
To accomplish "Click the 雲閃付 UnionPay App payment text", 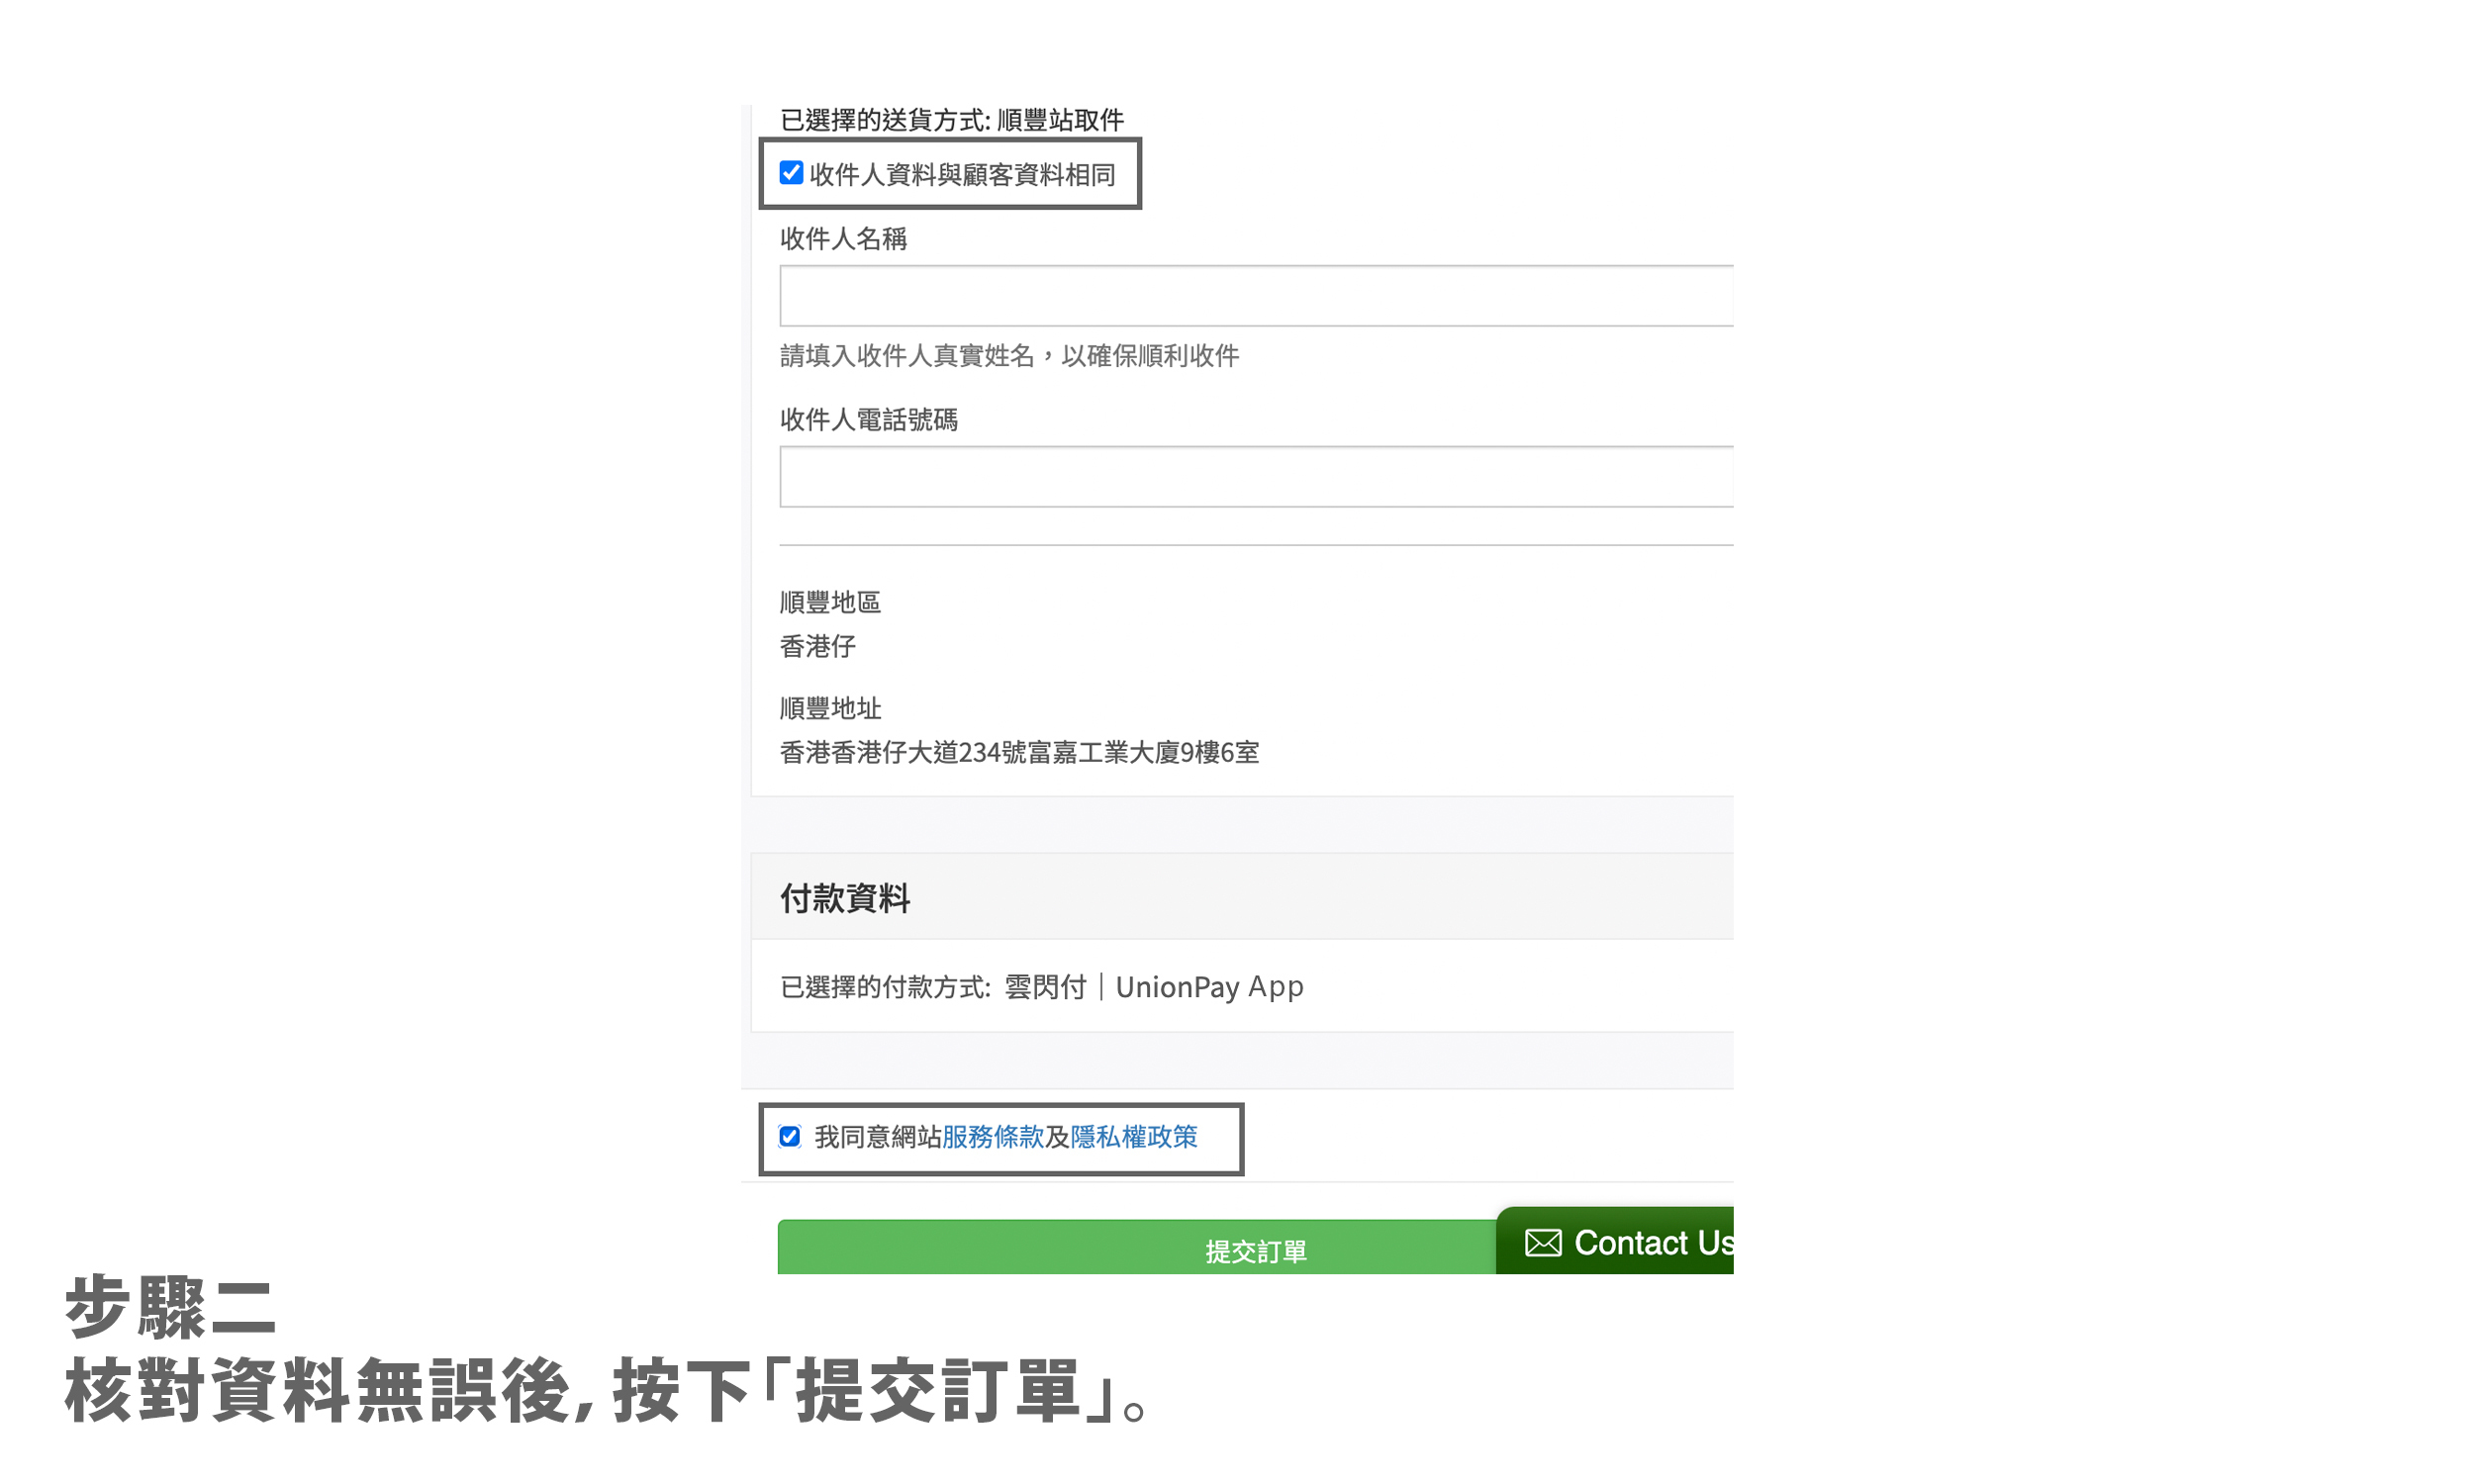I will click(x=1153, y=987).
